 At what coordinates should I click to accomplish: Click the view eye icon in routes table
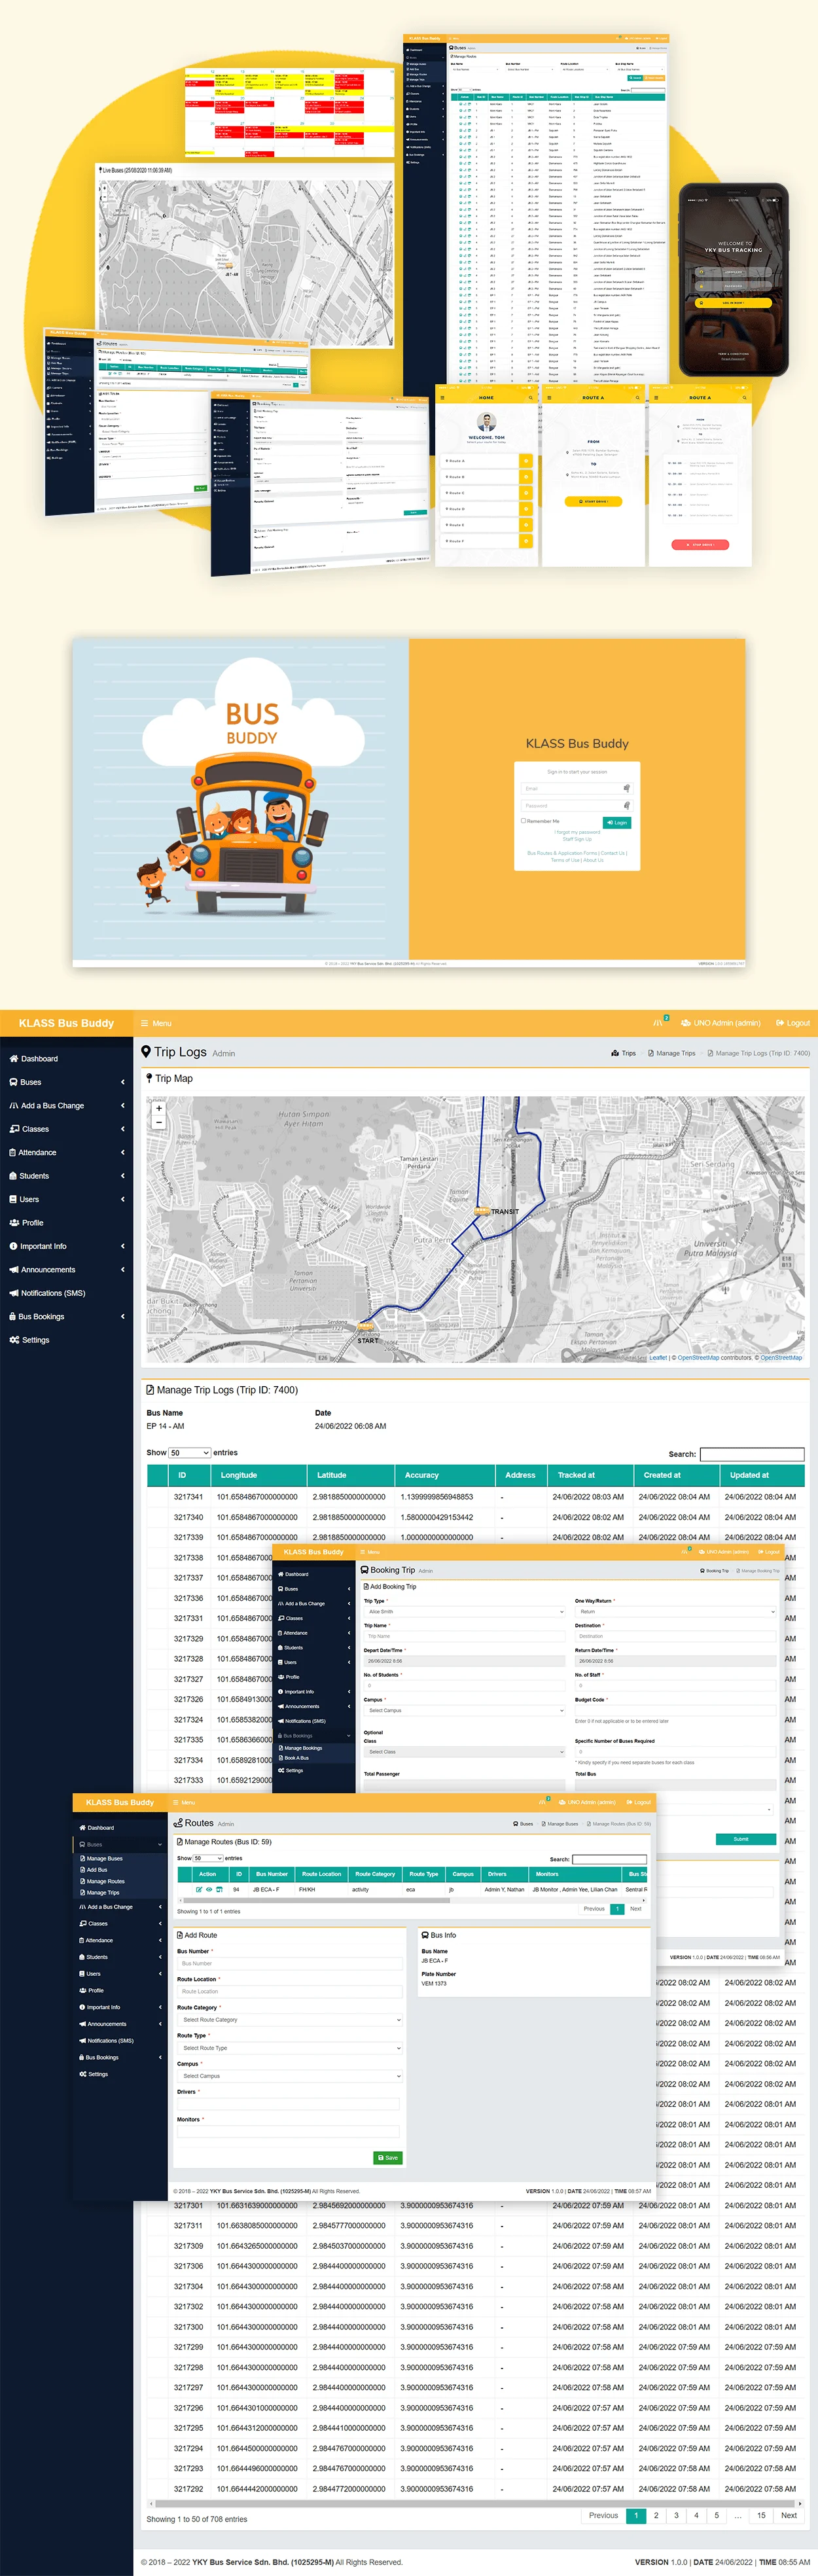click(x=209, y=1889)
